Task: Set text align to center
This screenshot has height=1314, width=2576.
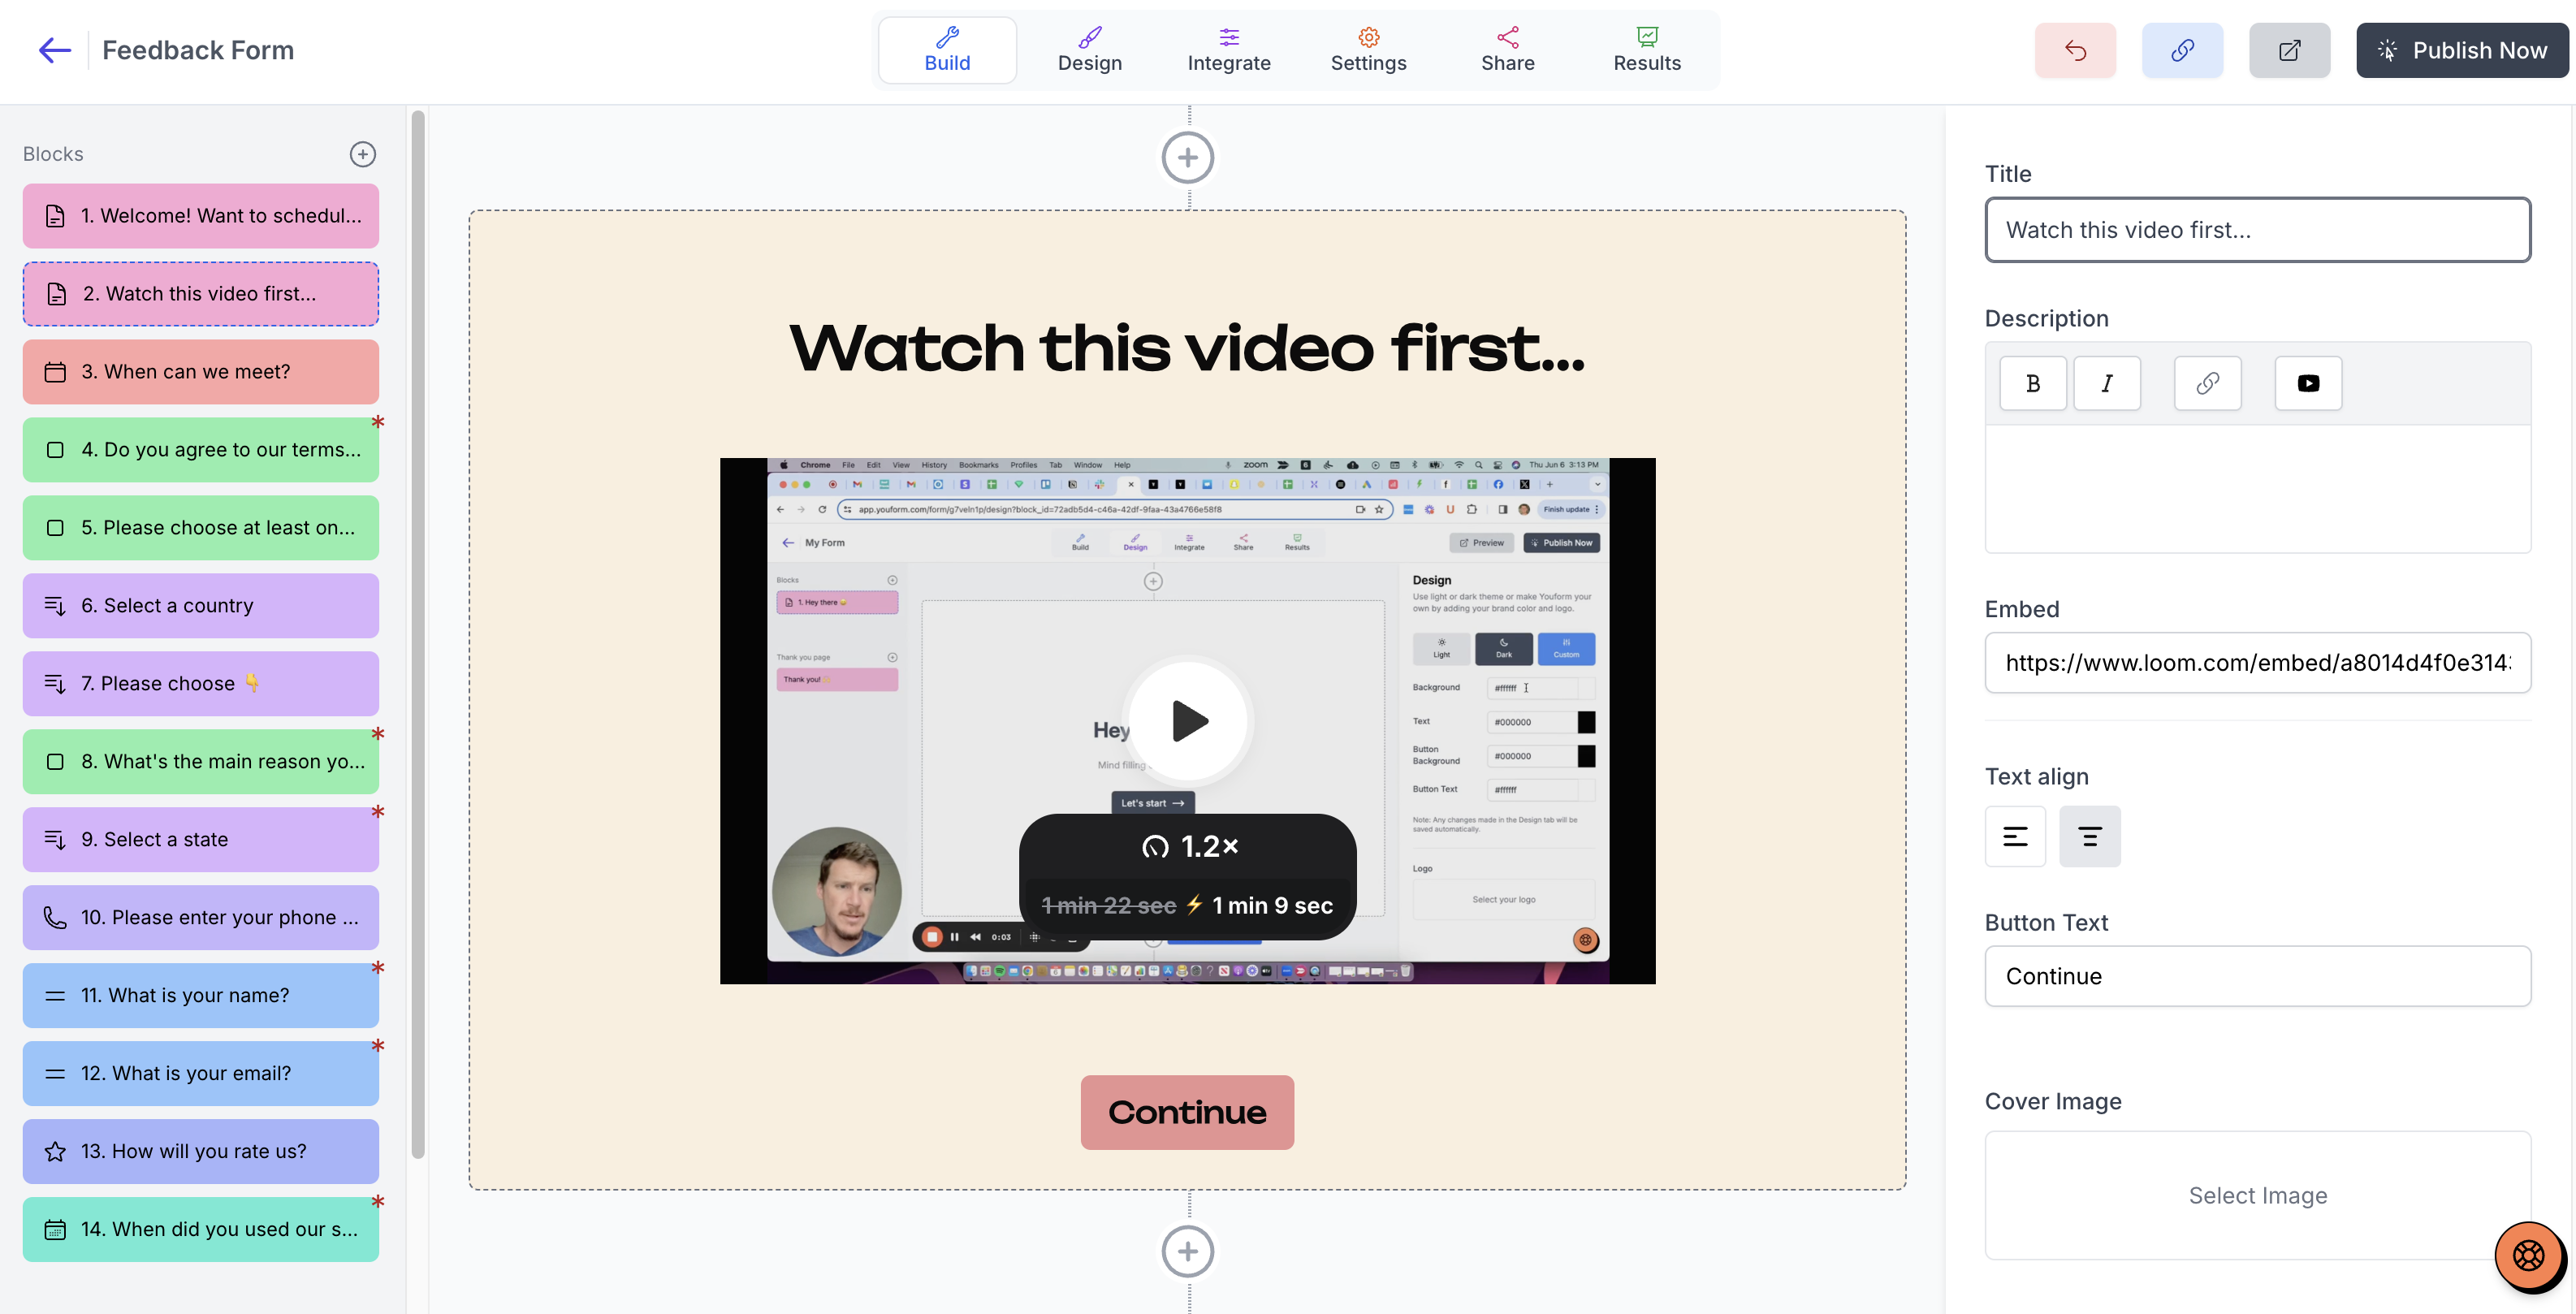Action: 2090,836
